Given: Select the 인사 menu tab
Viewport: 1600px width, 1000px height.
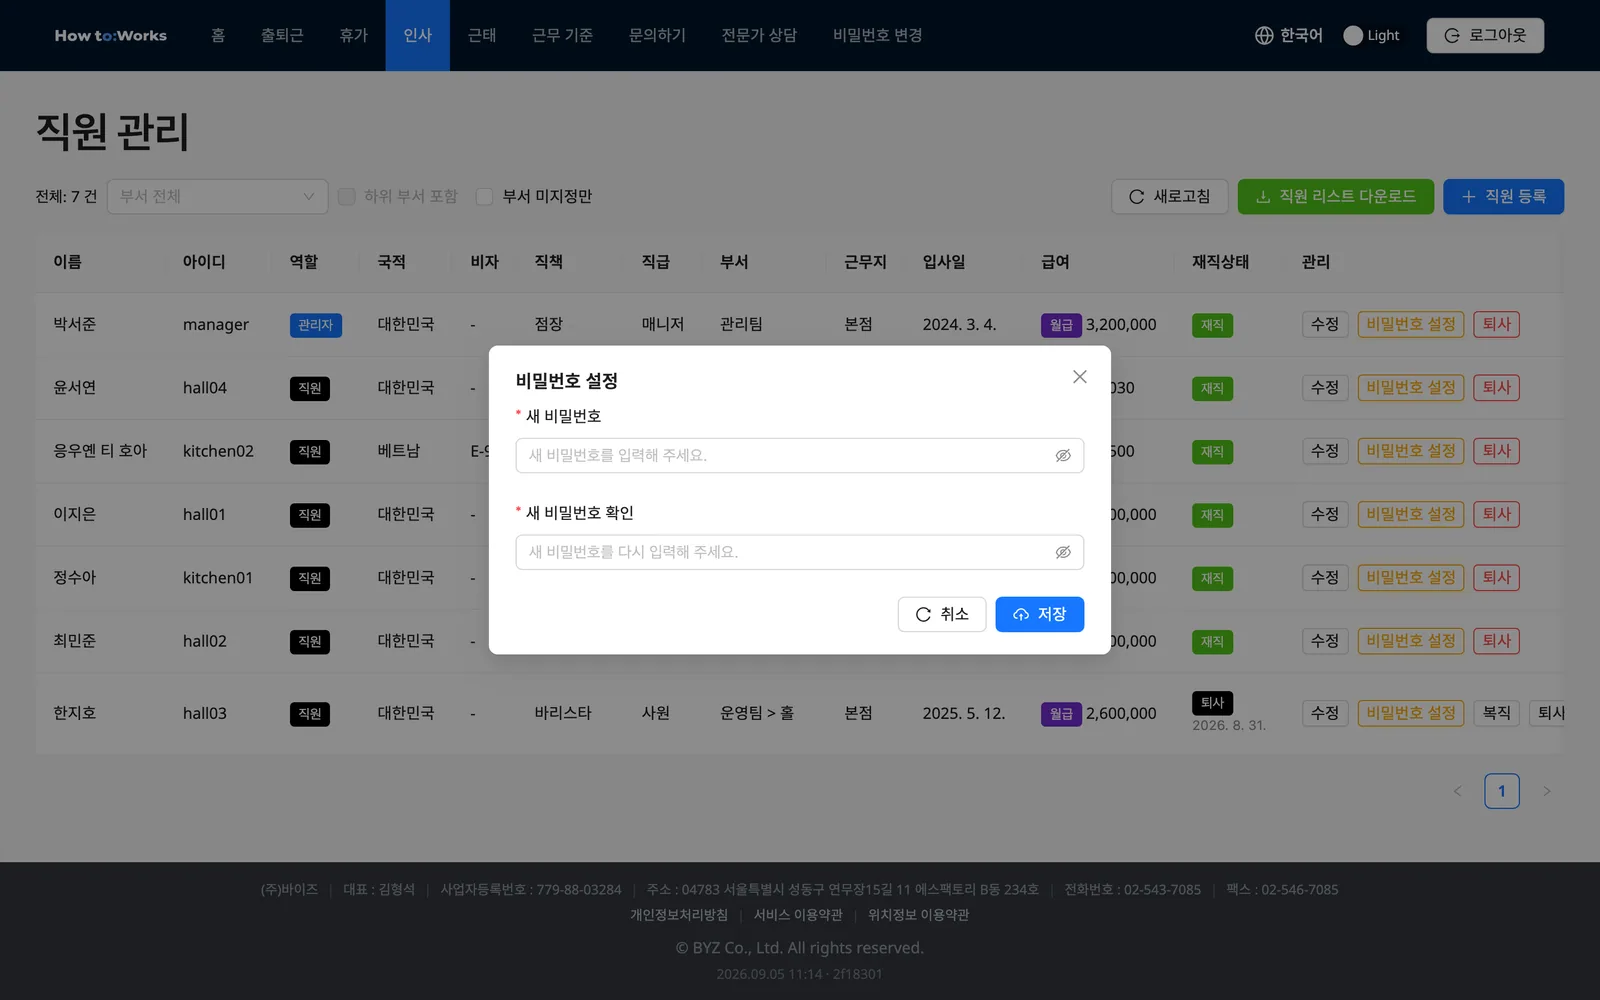Looking at the screenshot, I should [418, 36].
